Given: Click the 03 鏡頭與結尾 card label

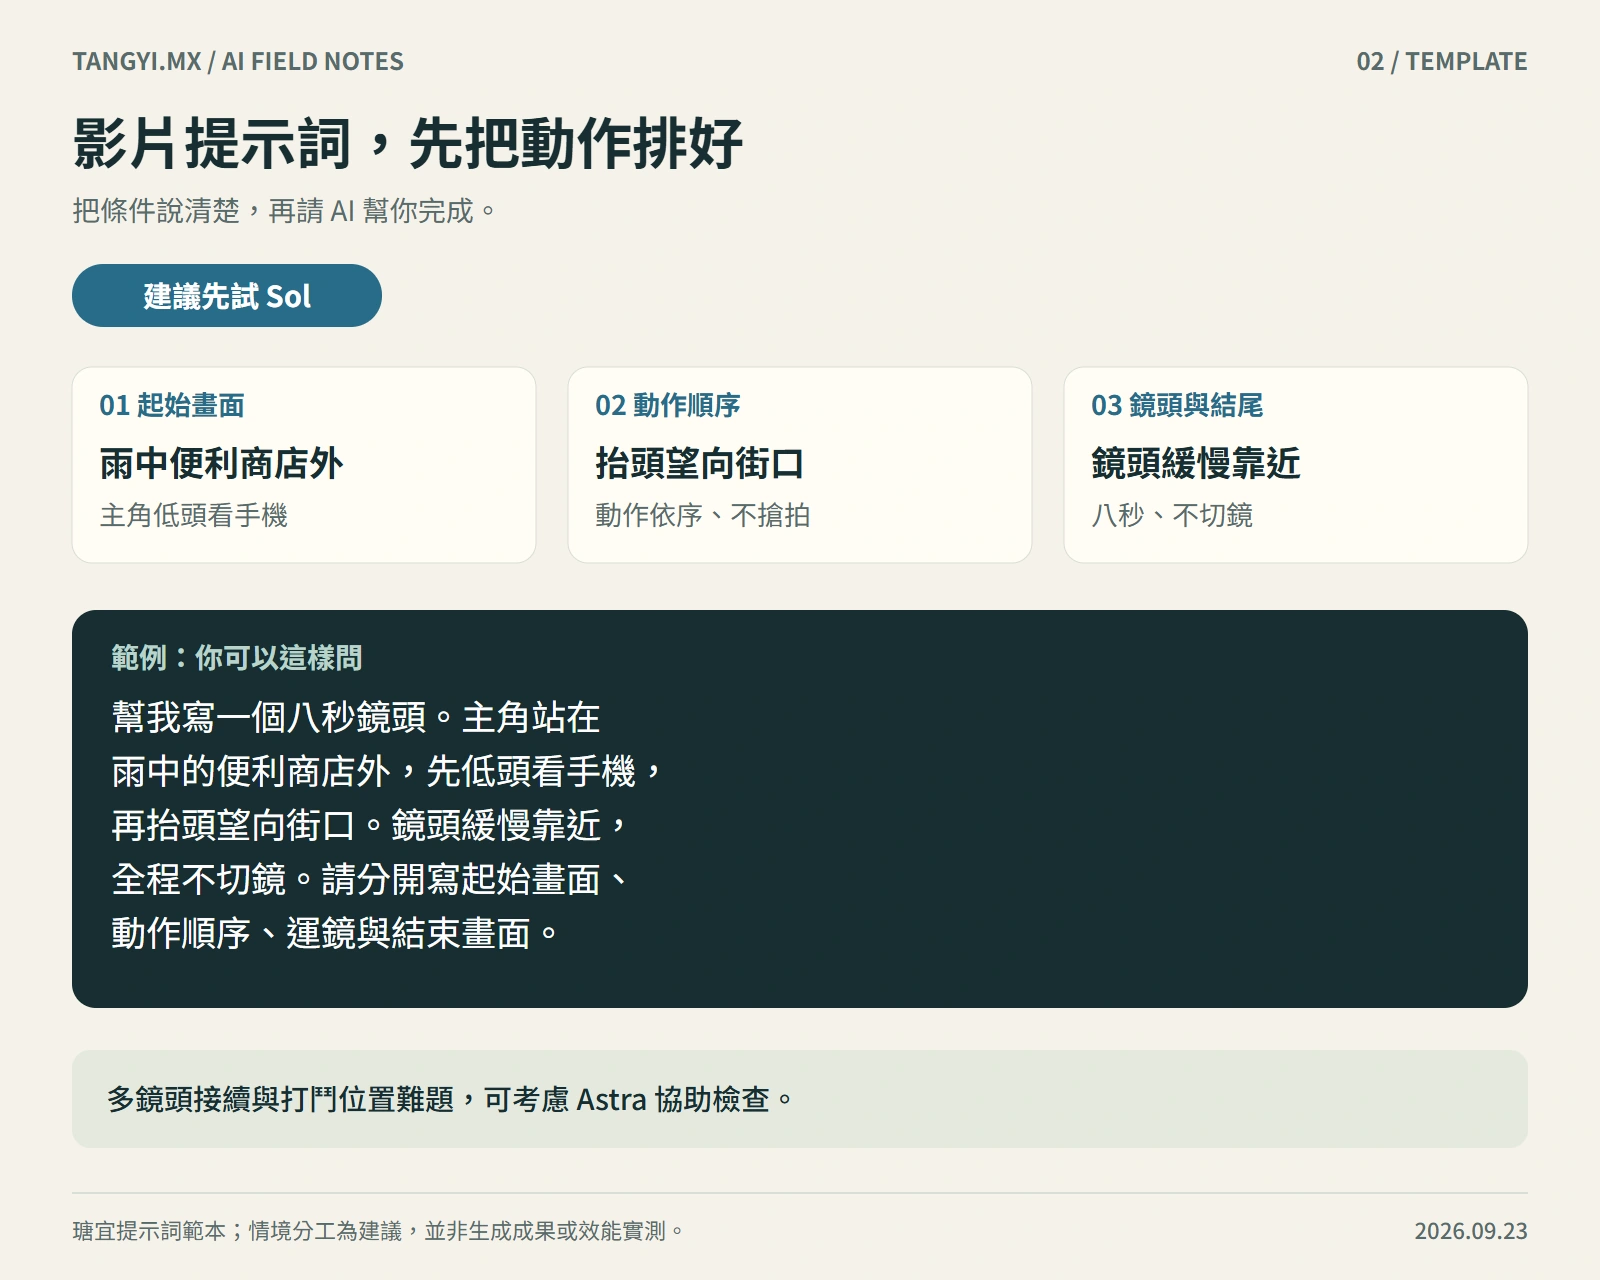Looking at the screenshot, I should tap(1177, 405).
